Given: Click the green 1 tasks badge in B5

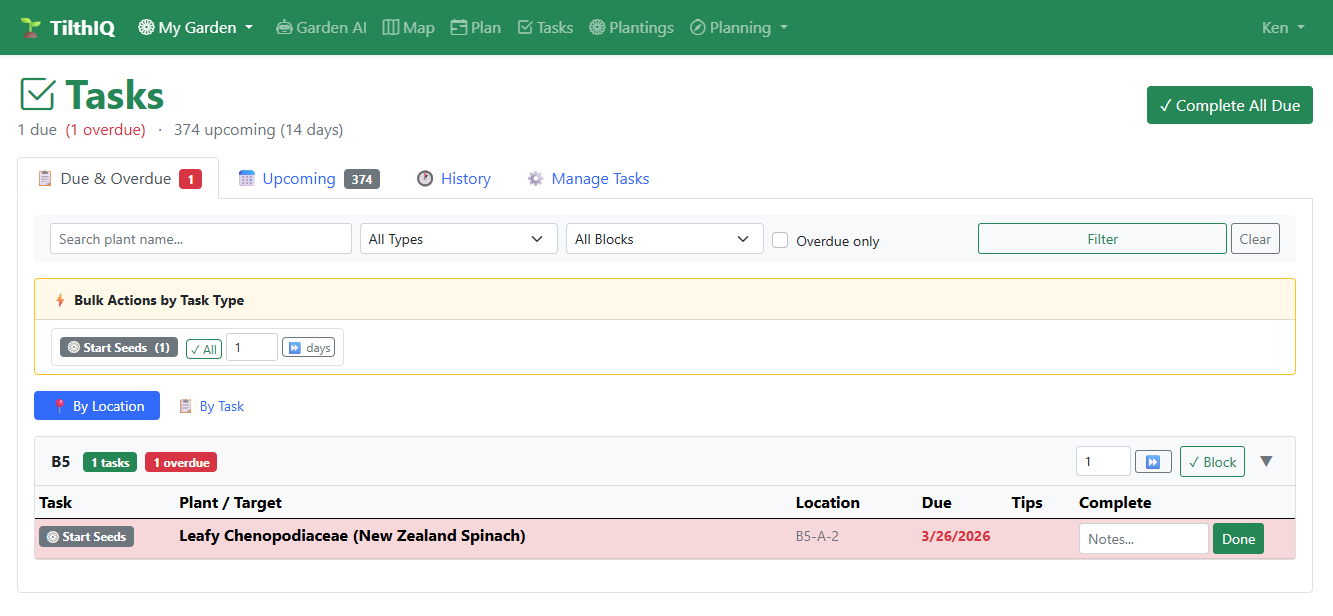Looking at the screenshot, I should coord(110,462).
